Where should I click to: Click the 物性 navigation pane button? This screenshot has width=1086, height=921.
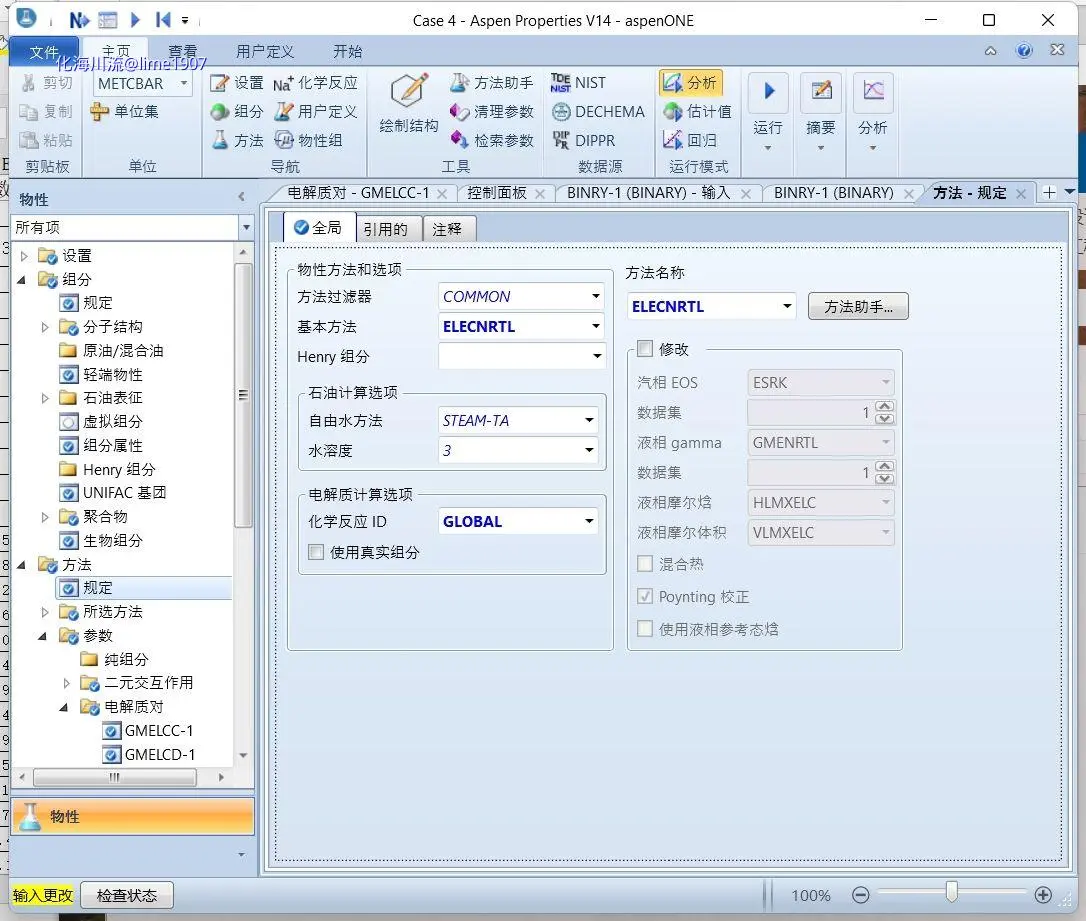(x=132, y=816)
